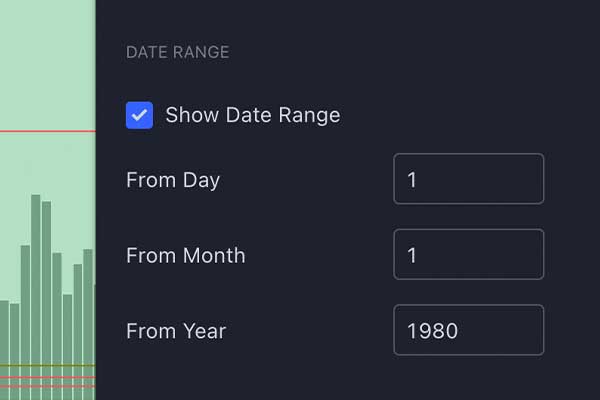Viewport: 600px width, 400px height.
Task: Click the checkmark inside the blue checkbox
Action: 139,115
